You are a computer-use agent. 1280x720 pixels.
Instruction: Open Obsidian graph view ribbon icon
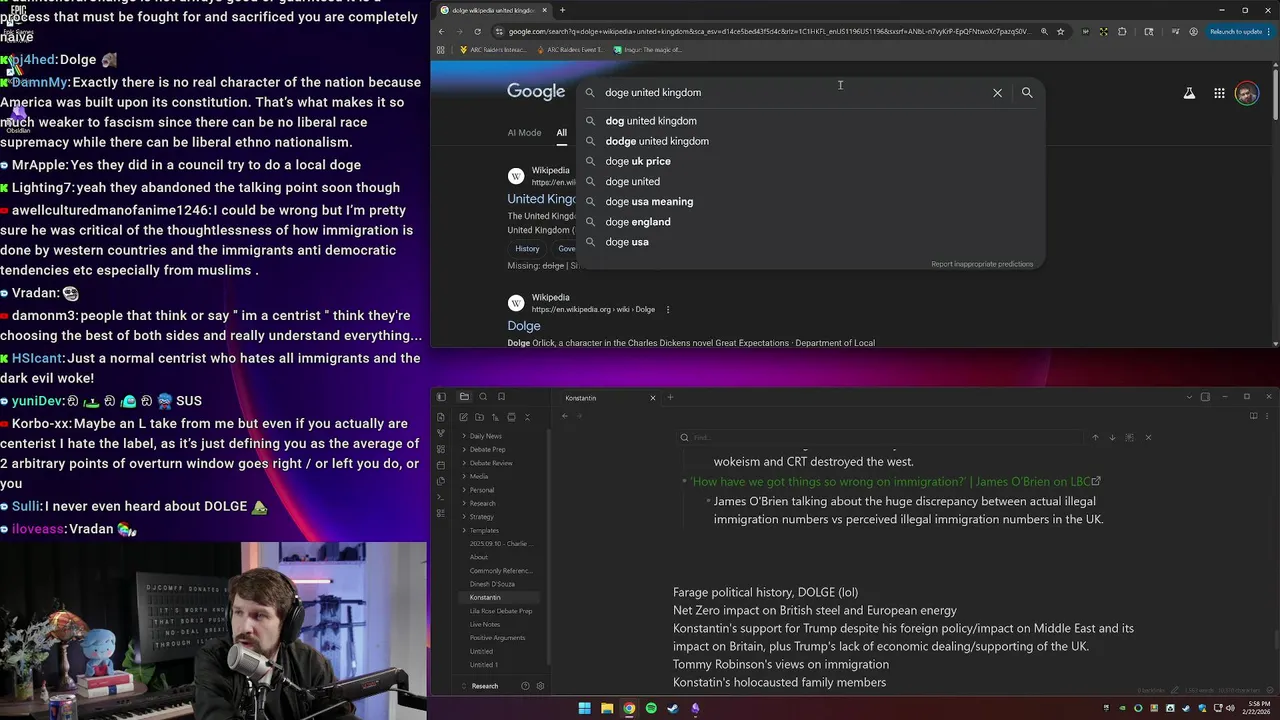tap(441, 433)
